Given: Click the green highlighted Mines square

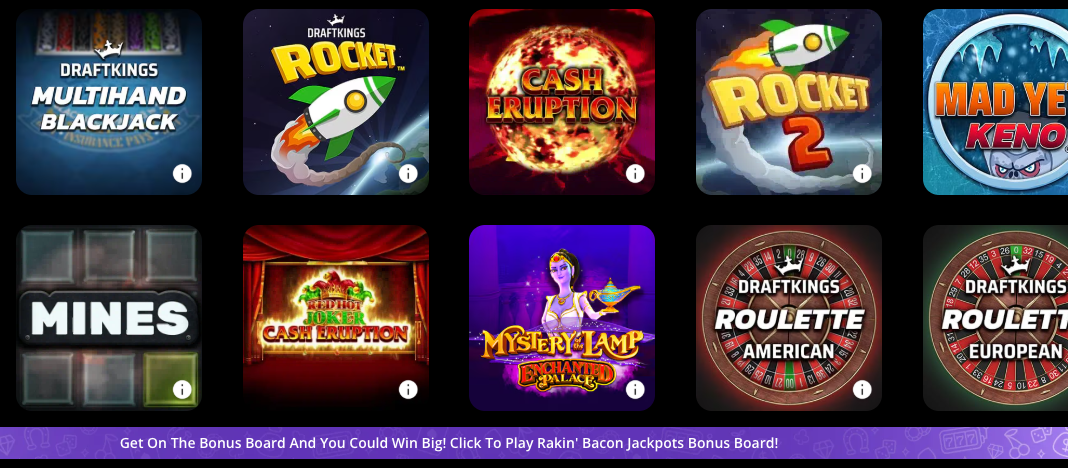Looking at the screenshot, I should 170,379.
